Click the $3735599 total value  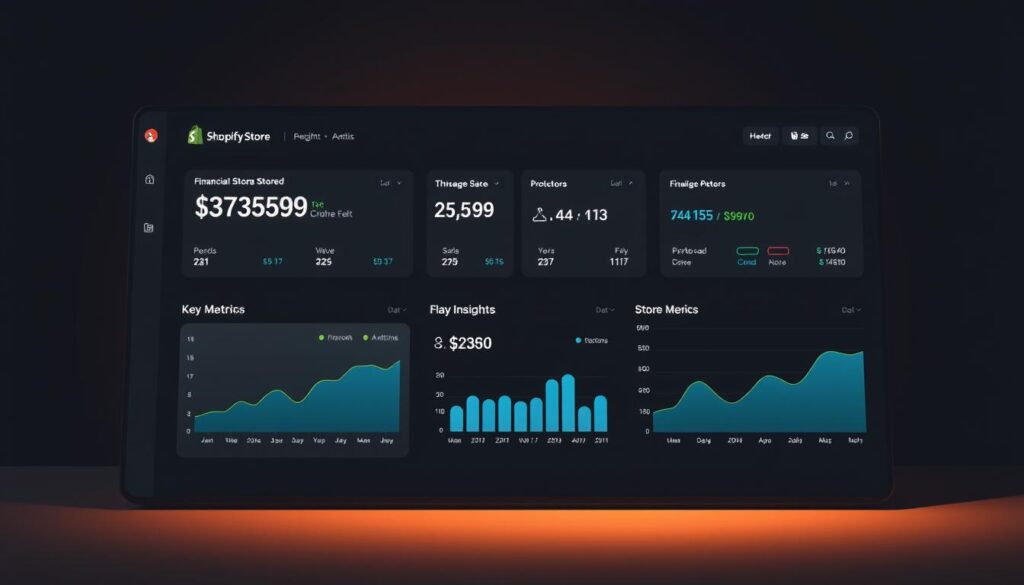pyautogui.click(x=250, y=208)
